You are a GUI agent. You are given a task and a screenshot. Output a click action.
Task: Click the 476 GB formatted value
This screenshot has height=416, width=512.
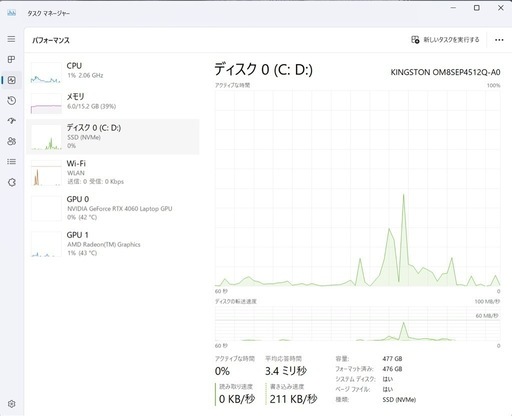coord(392,369)
